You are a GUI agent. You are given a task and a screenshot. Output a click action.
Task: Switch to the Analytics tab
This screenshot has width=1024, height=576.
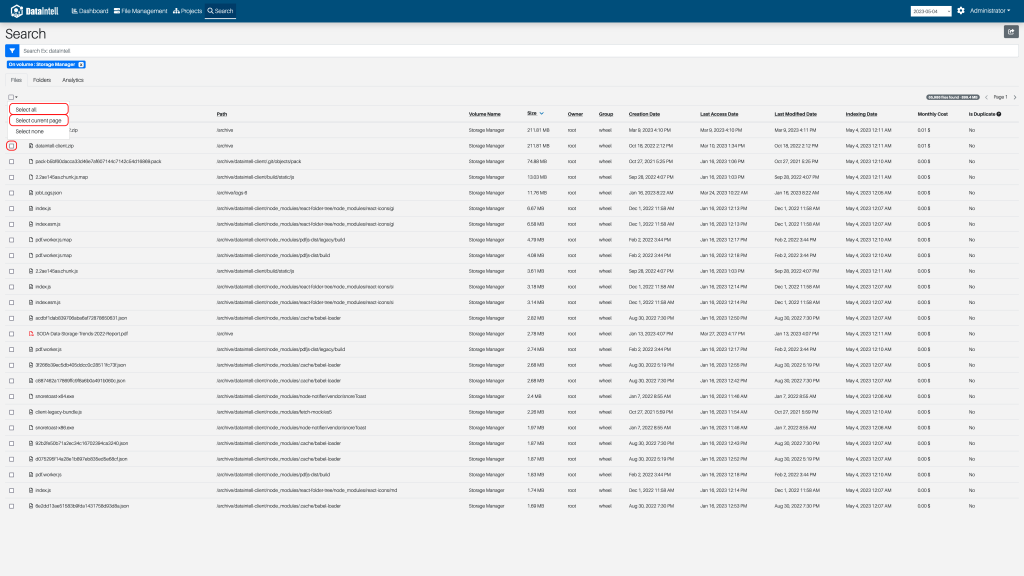point(72,80)
